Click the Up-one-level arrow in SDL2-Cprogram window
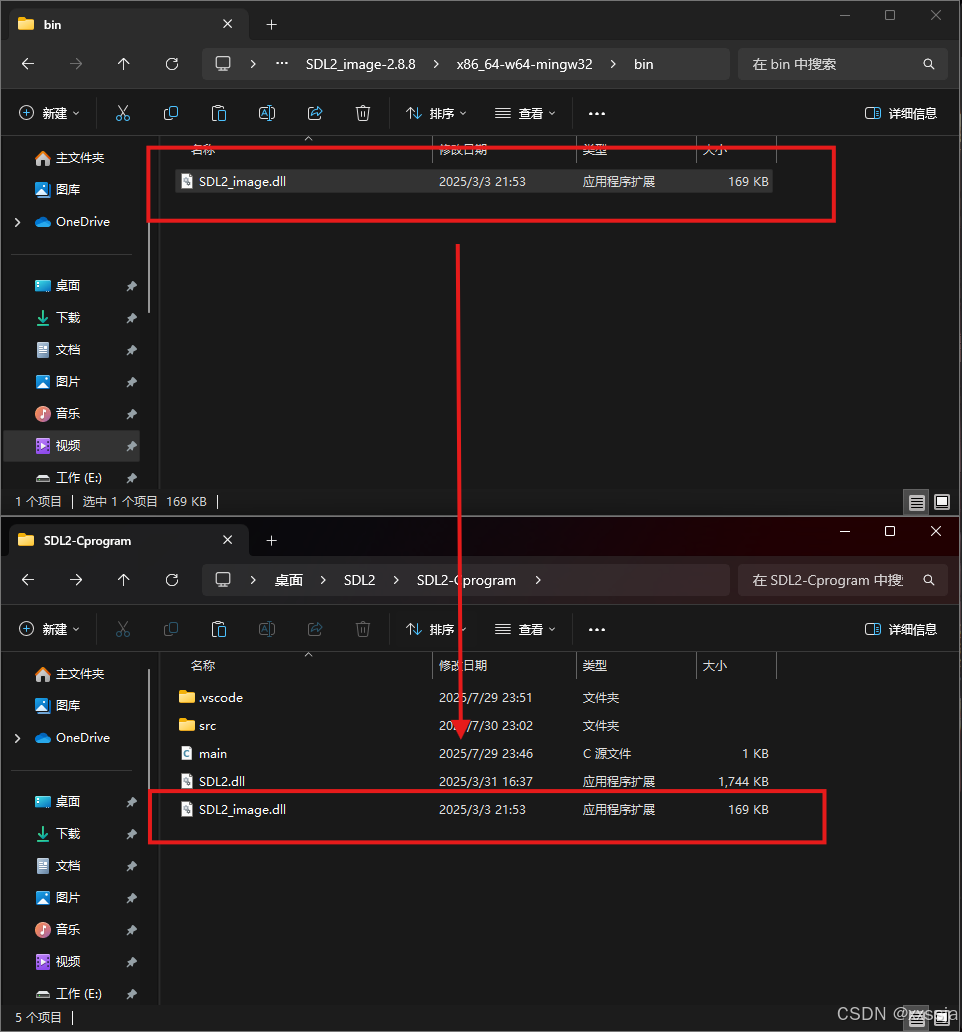This screenshot has width=962, height=1032. tap(122, 579)
